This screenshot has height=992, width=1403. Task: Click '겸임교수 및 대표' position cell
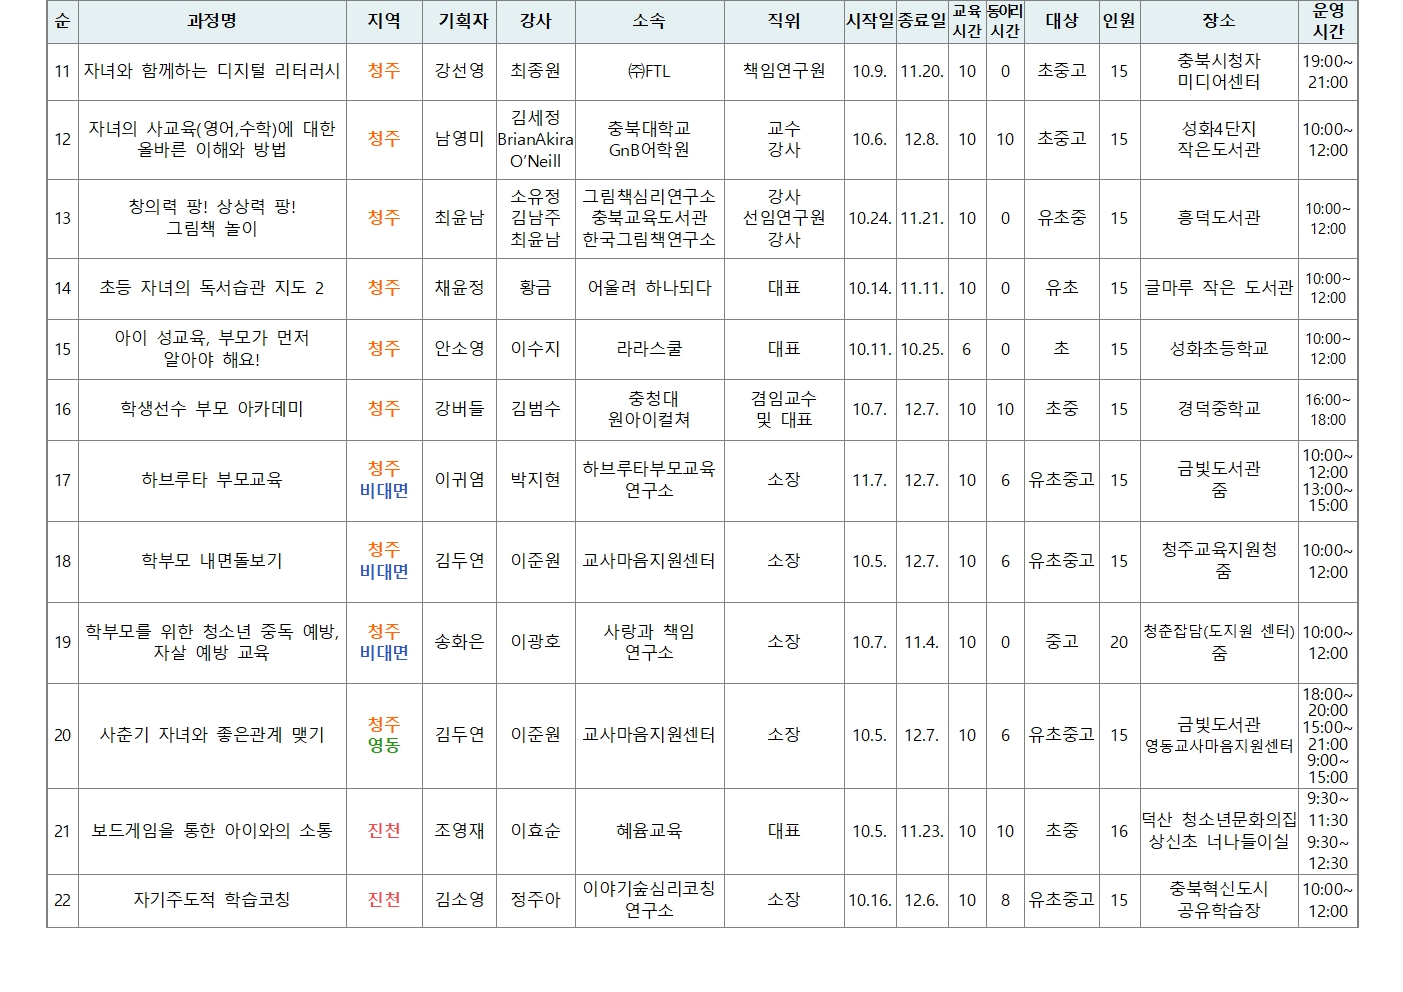pyautogui.click(x=784, y=409)
